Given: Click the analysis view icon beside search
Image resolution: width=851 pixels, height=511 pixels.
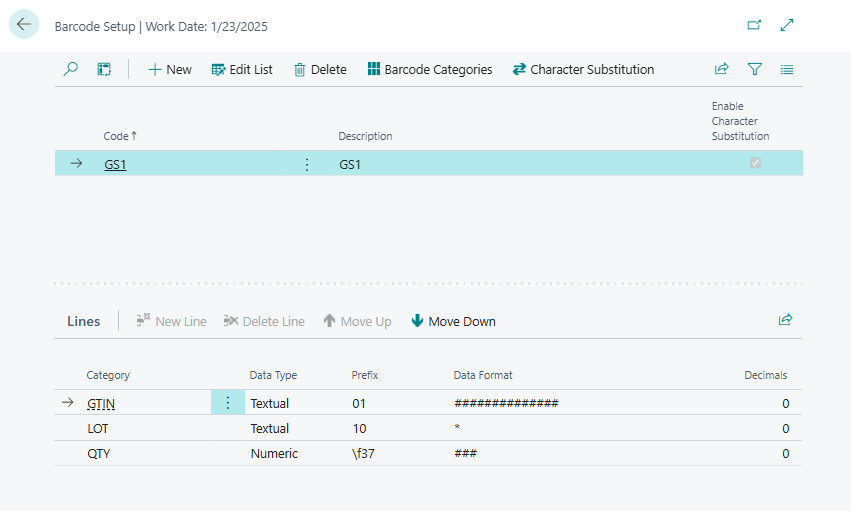Looking at the screenshot, I should tap(104, 69).
